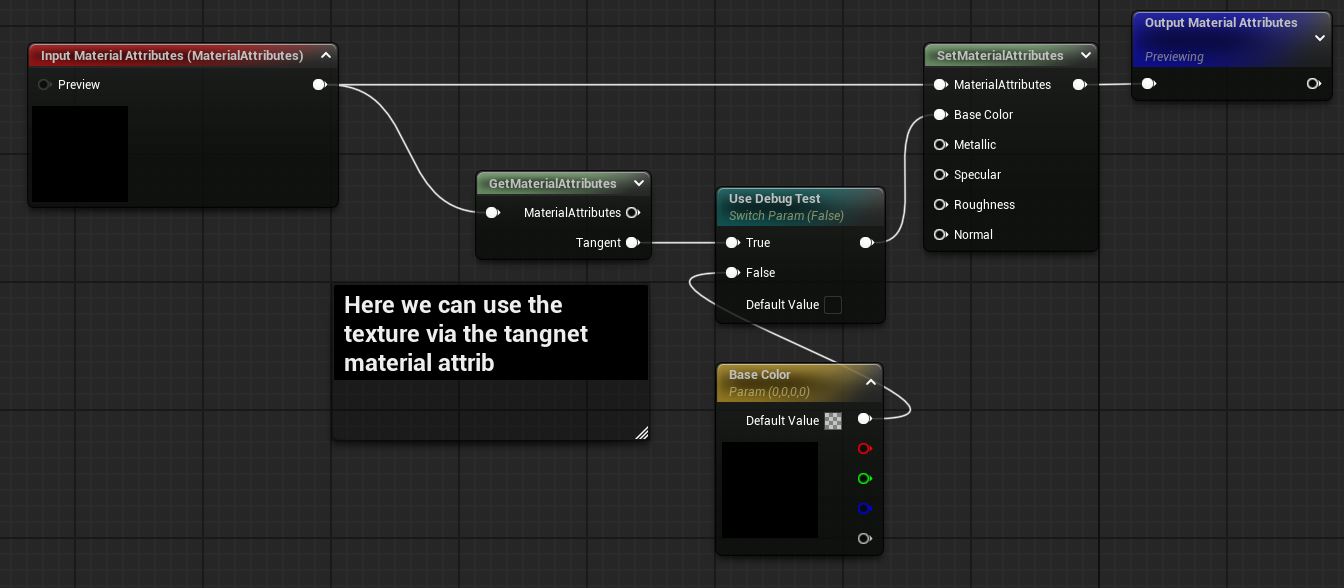Select the Input Material Attributes node title

click(x=172, y=56)
